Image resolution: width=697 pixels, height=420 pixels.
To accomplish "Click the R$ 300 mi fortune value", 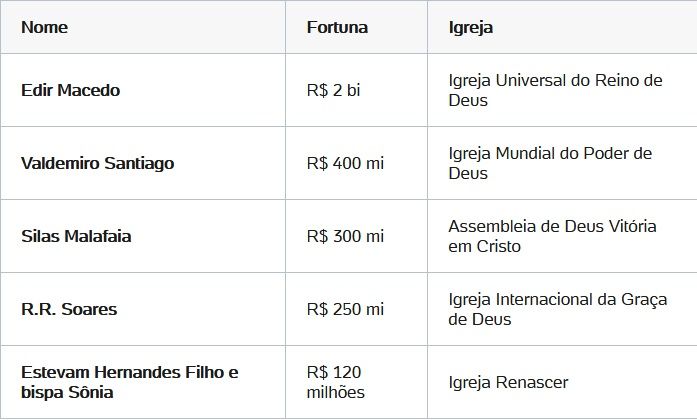I will coord(345,236).
